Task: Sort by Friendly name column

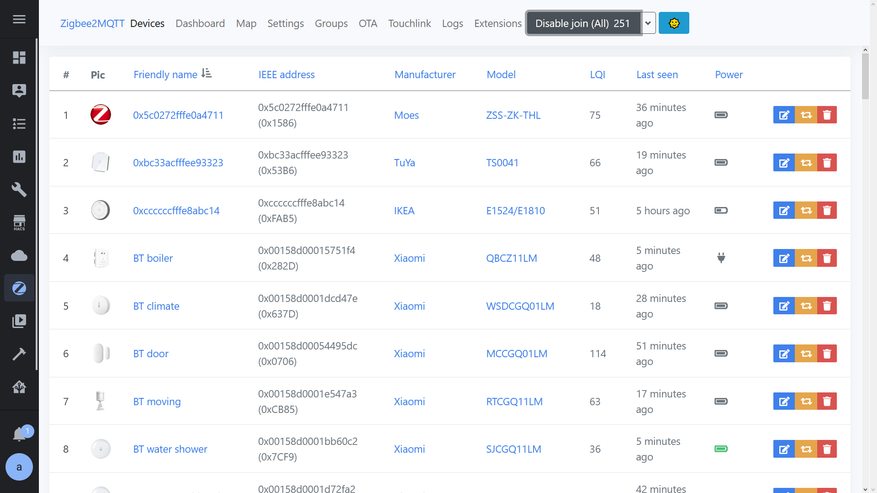Action: pos(165,74)
